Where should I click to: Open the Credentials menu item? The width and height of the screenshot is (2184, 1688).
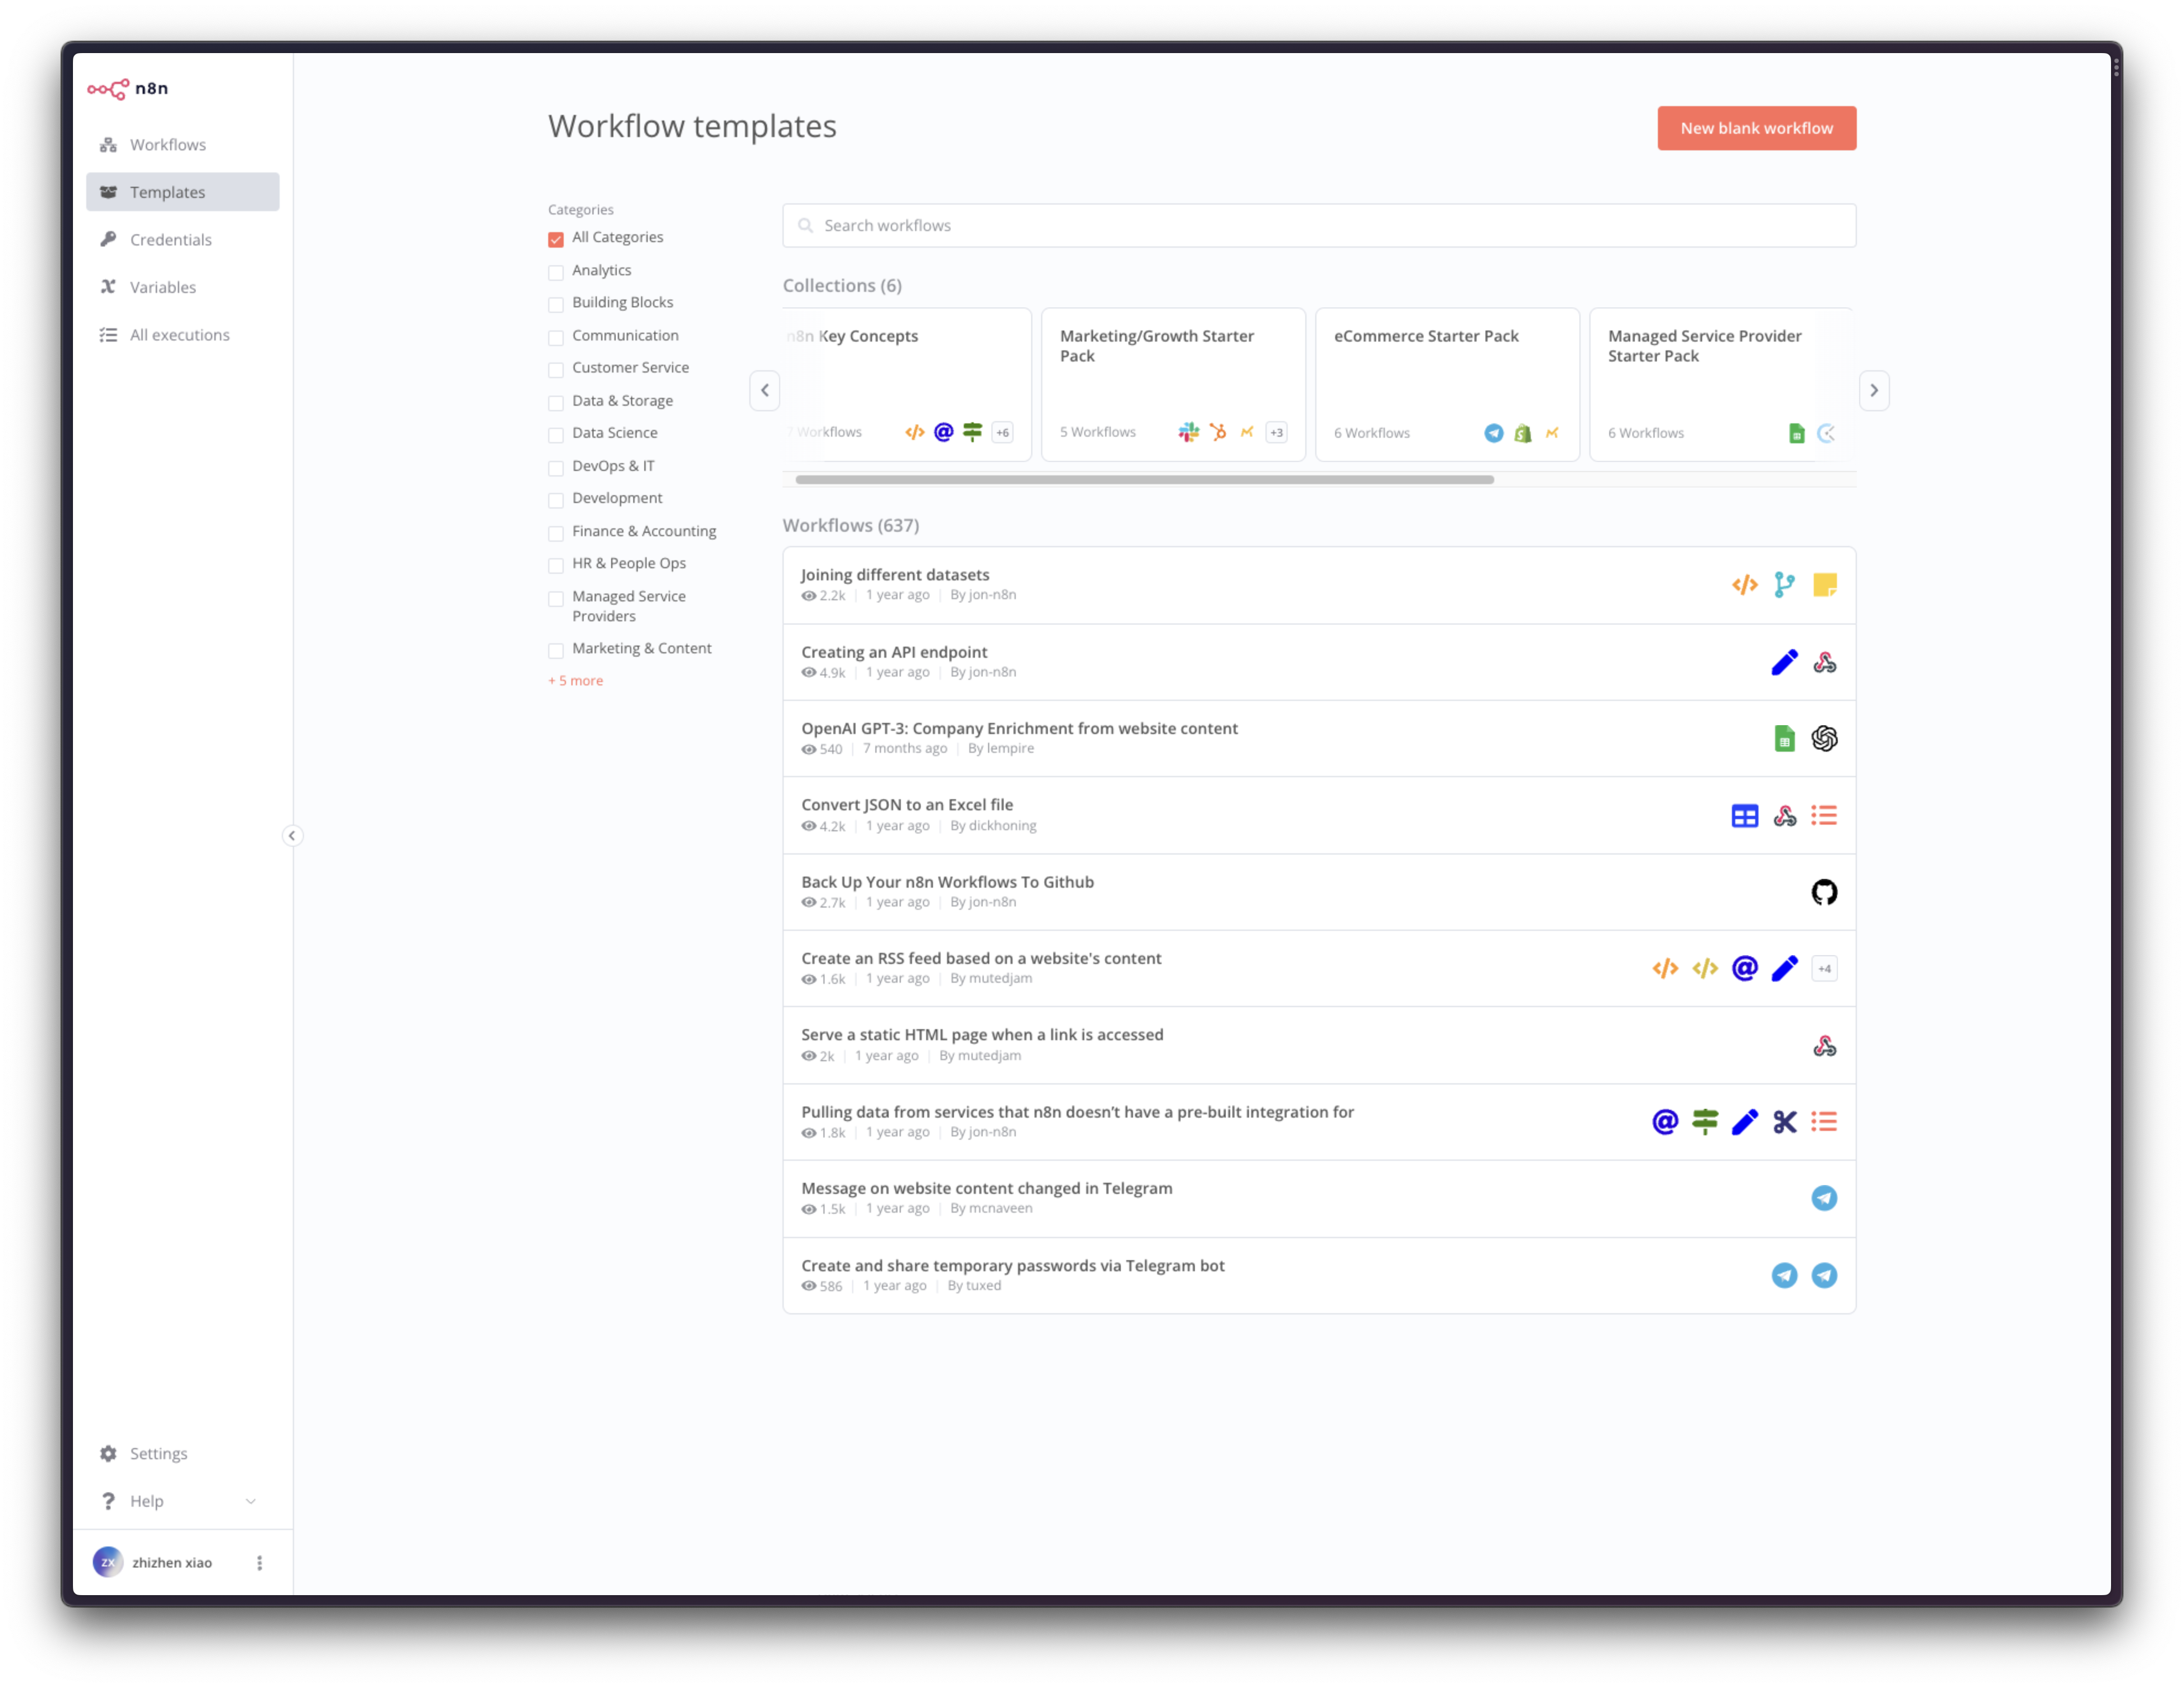coord(170,240)
